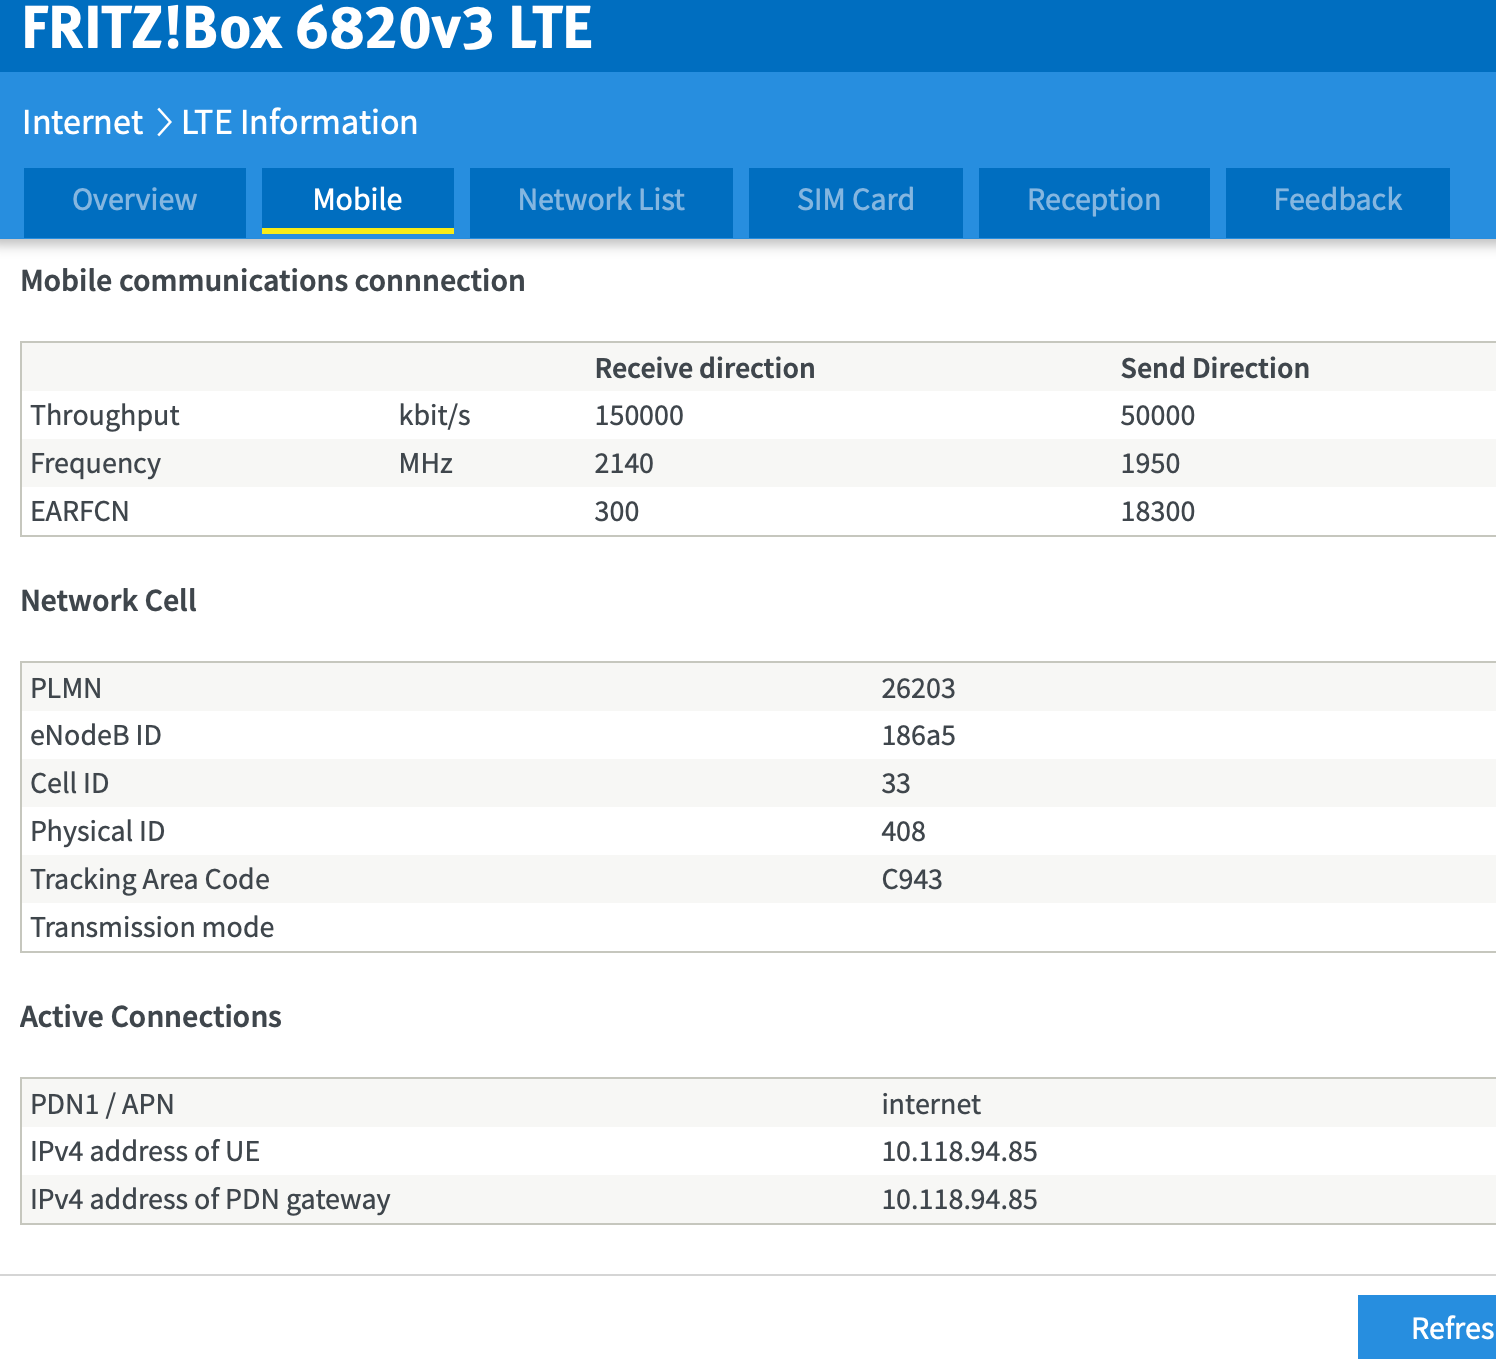Click the FRITZ!Box 6820v3 LTE title
1496x1362 pixels.
307,28
